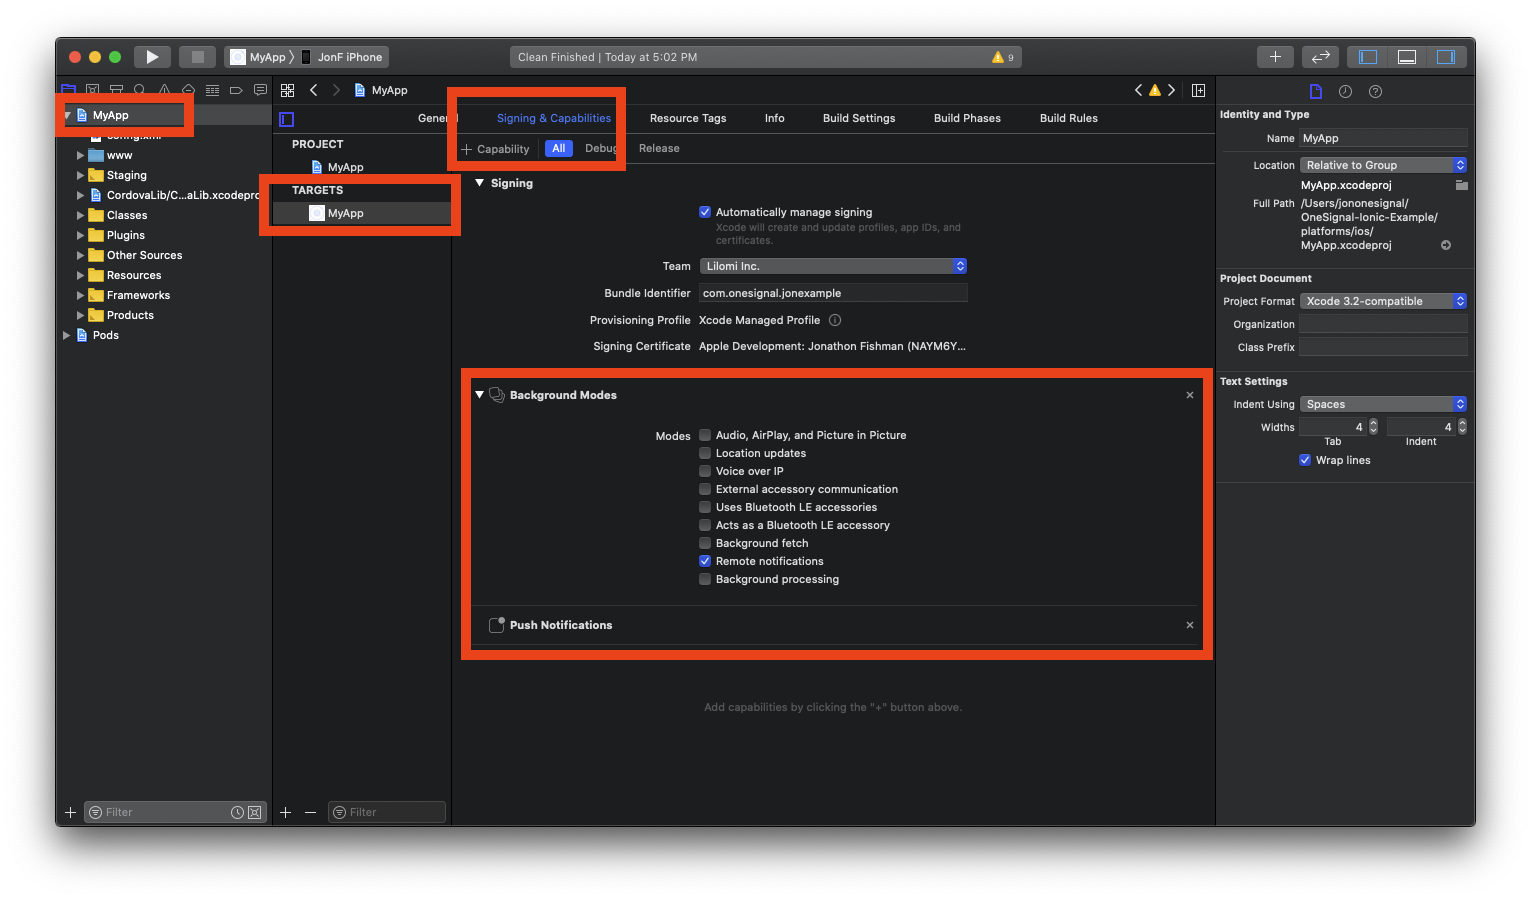Remove Push Notifications capability with X

point(1190,625)
